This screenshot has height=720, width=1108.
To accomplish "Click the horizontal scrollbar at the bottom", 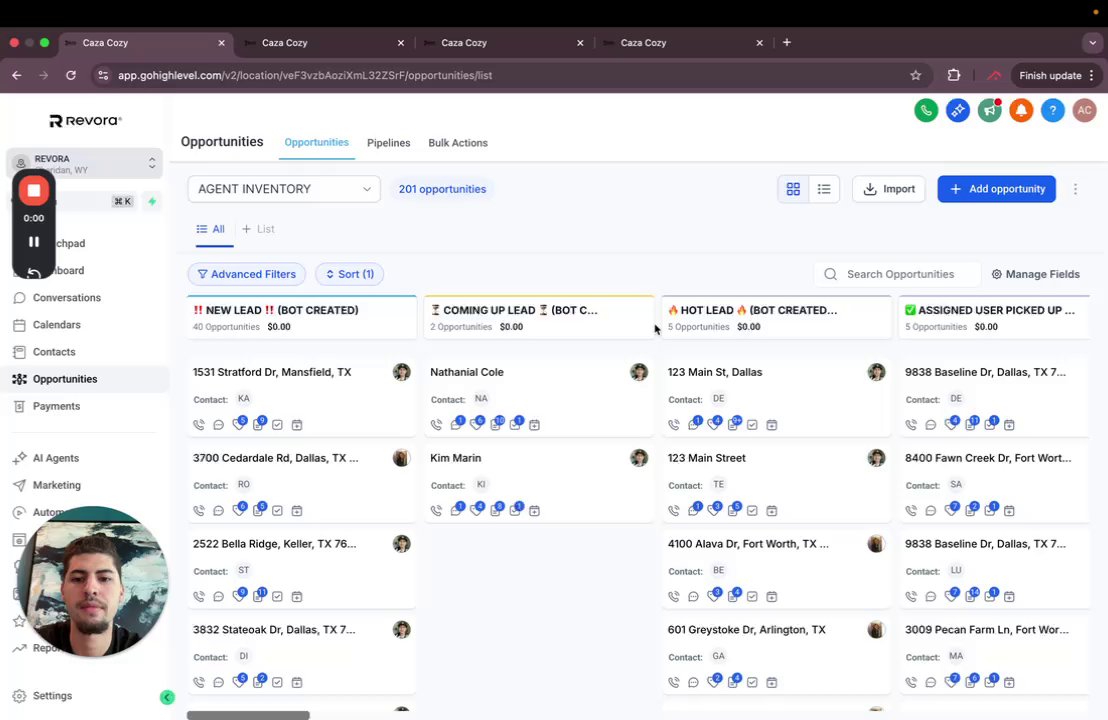I will click(x=248, y=715).
